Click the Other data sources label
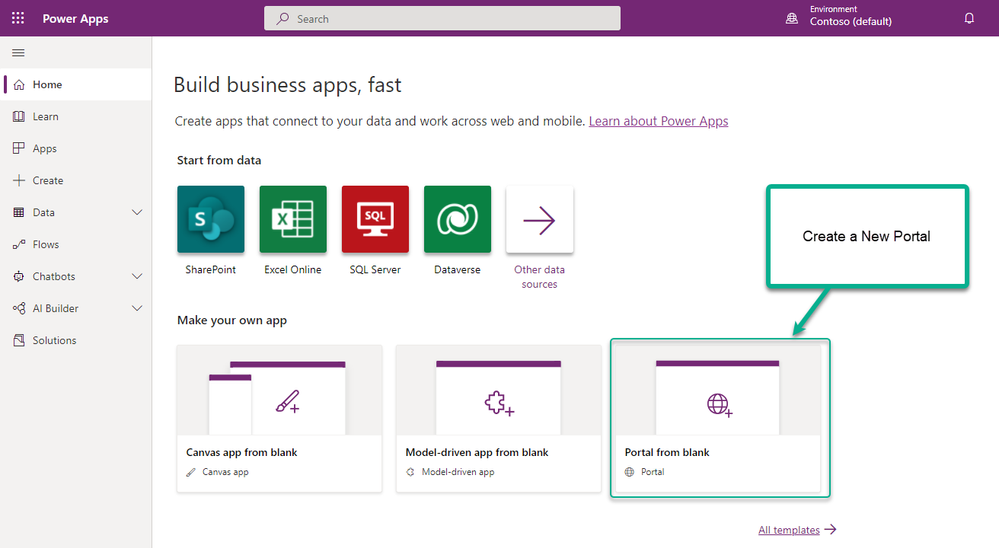This screenshot has width=999, height=548. (540, 277)
